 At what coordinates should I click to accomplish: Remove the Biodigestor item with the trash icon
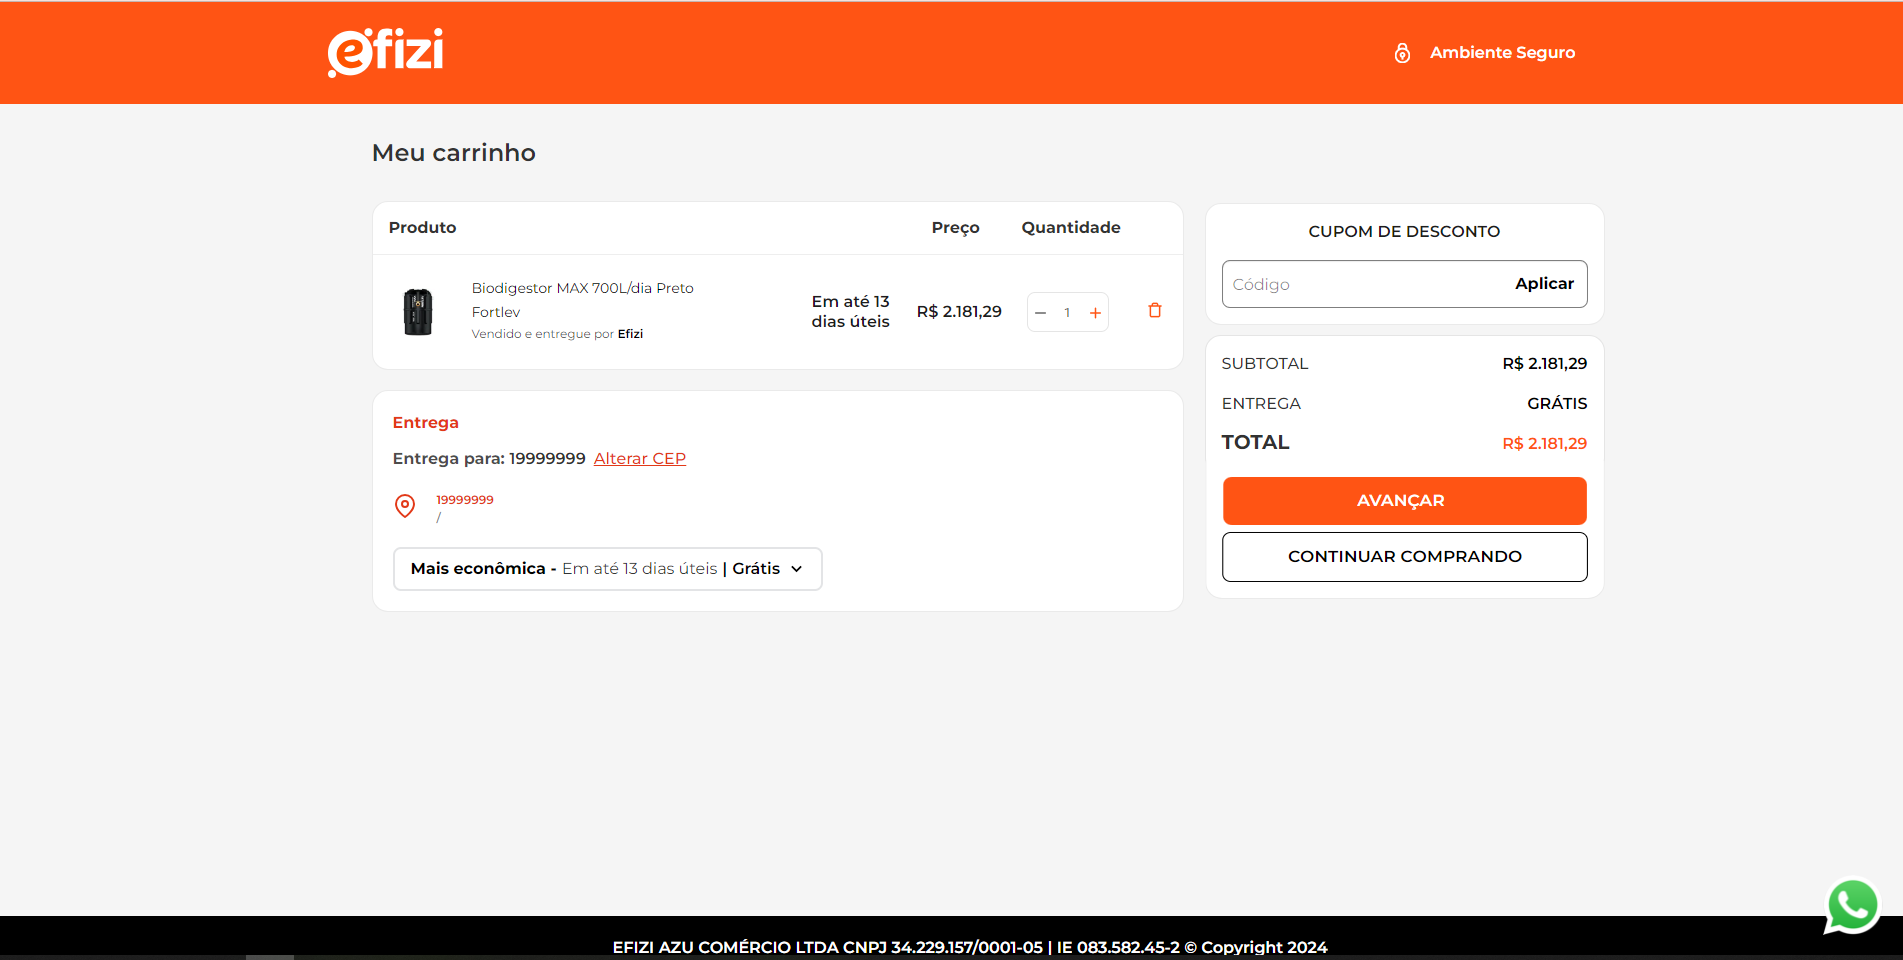[x=1155, y=311]
